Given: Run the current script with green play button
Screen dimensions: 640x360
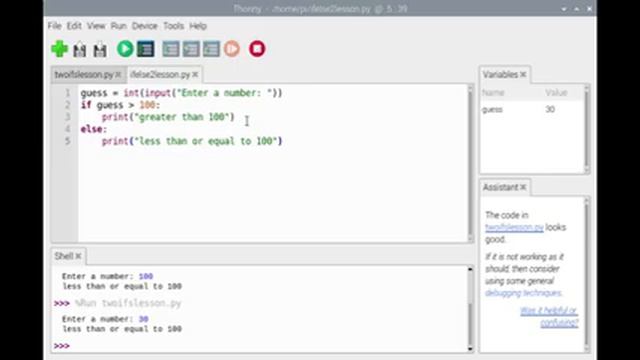Looking at the screenshot, I should pyautogui.click(x=125, y=49).
